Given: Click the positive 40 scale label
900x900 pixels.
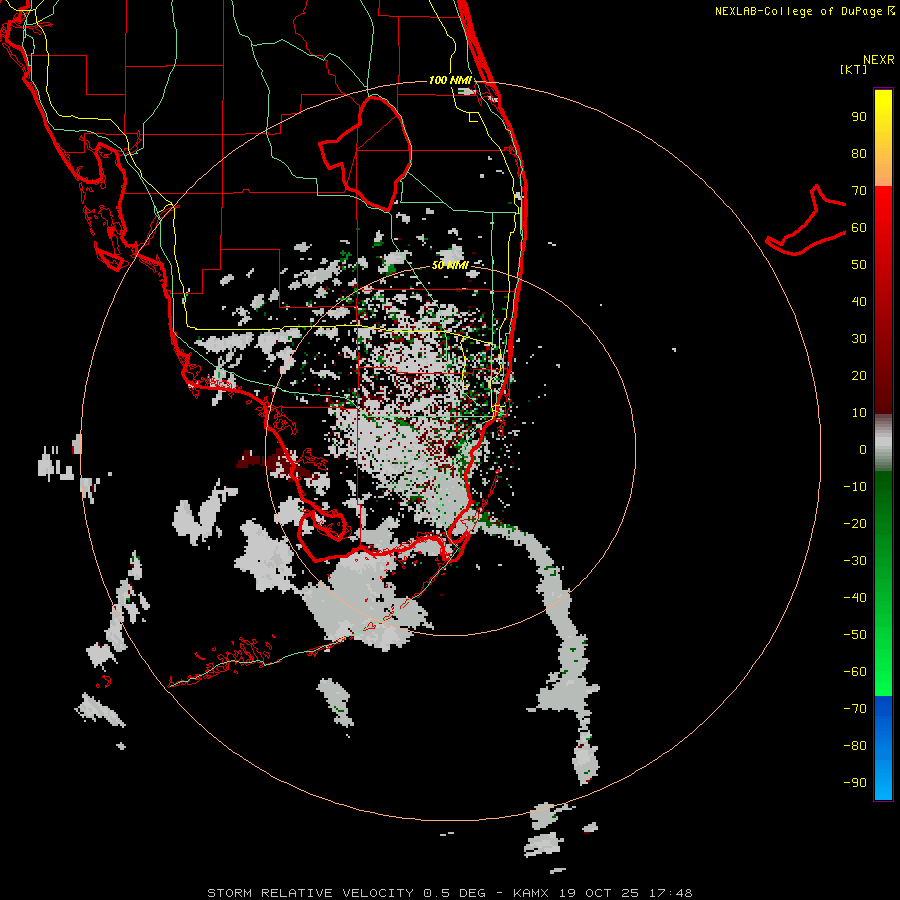Looking at the screenshot, I should pos(859,301).
